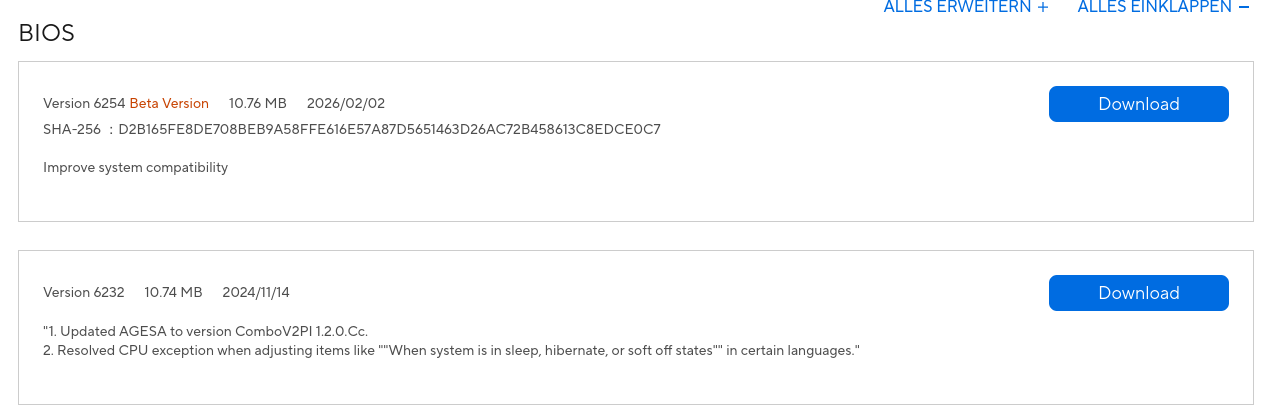Click the SHA-256 hash value string
Image resolution: width=1267 pixels, height=414 pixels.
[389, 129]
